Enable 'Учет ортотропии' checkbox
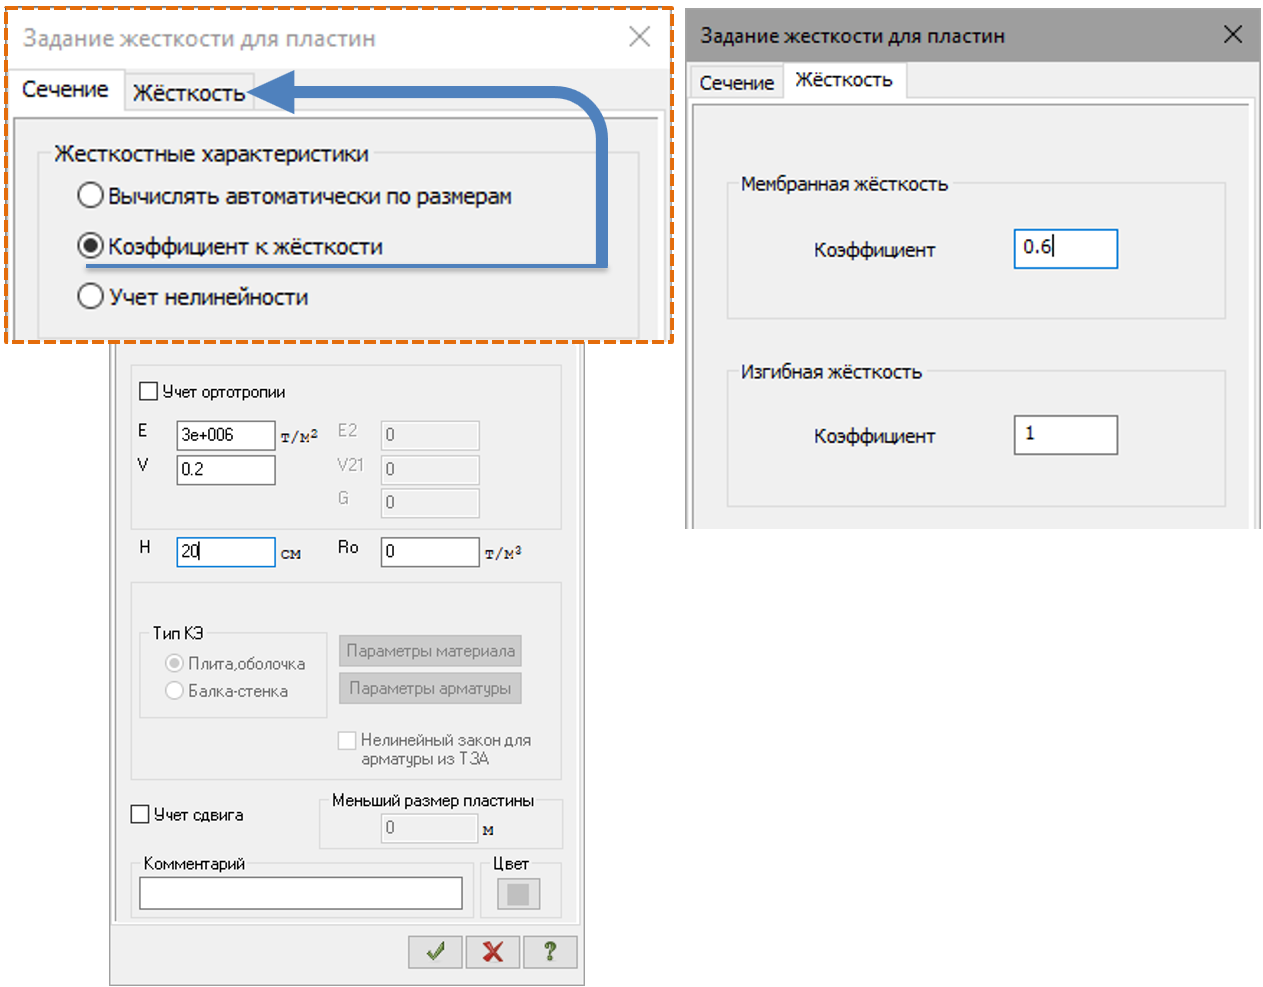Image resolution: width=1263 pixels, height=987 pixels. pos(149,391)
